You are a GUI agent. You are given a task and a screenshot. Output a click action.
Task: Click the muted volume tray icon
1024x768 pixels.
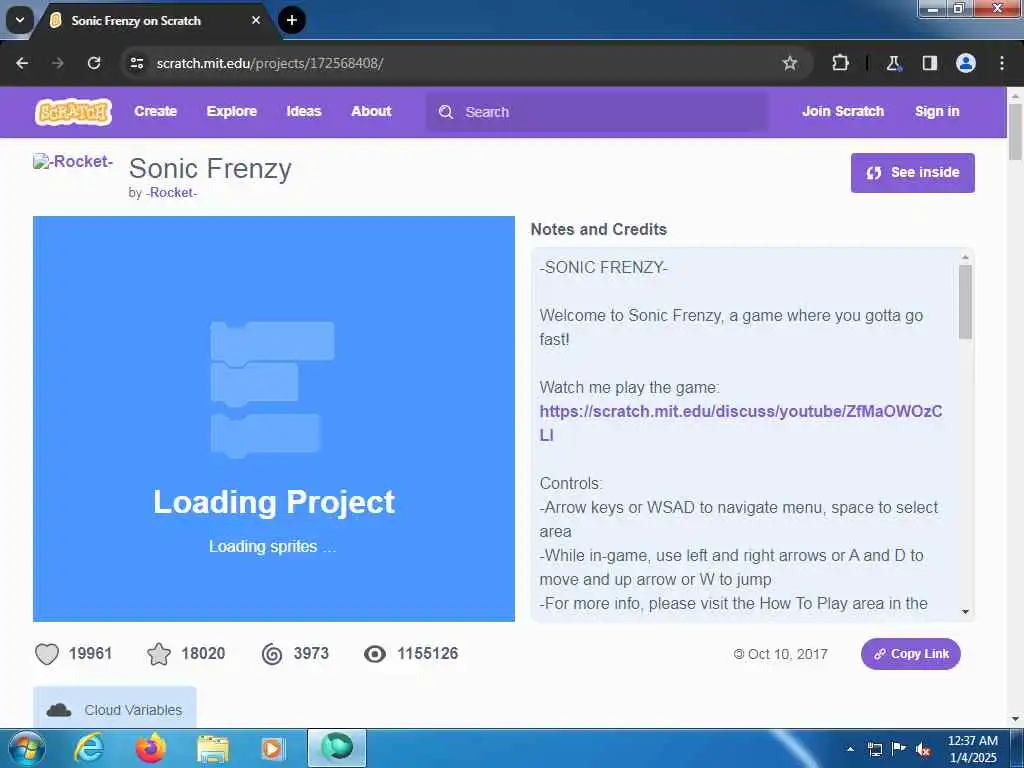point(923,749)
